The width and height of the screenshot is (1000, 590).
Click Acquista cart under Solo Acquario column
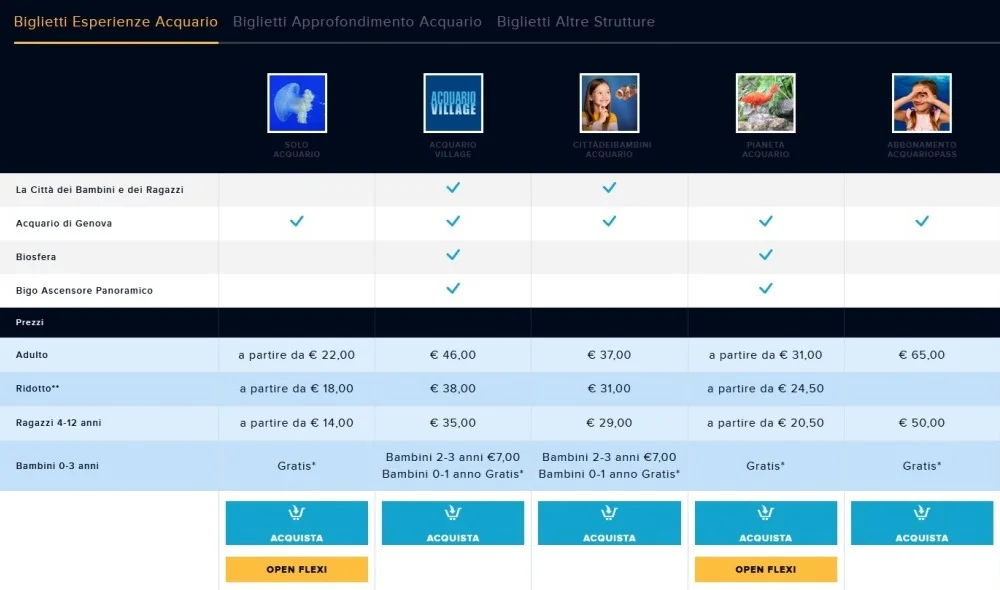(297, 523)
